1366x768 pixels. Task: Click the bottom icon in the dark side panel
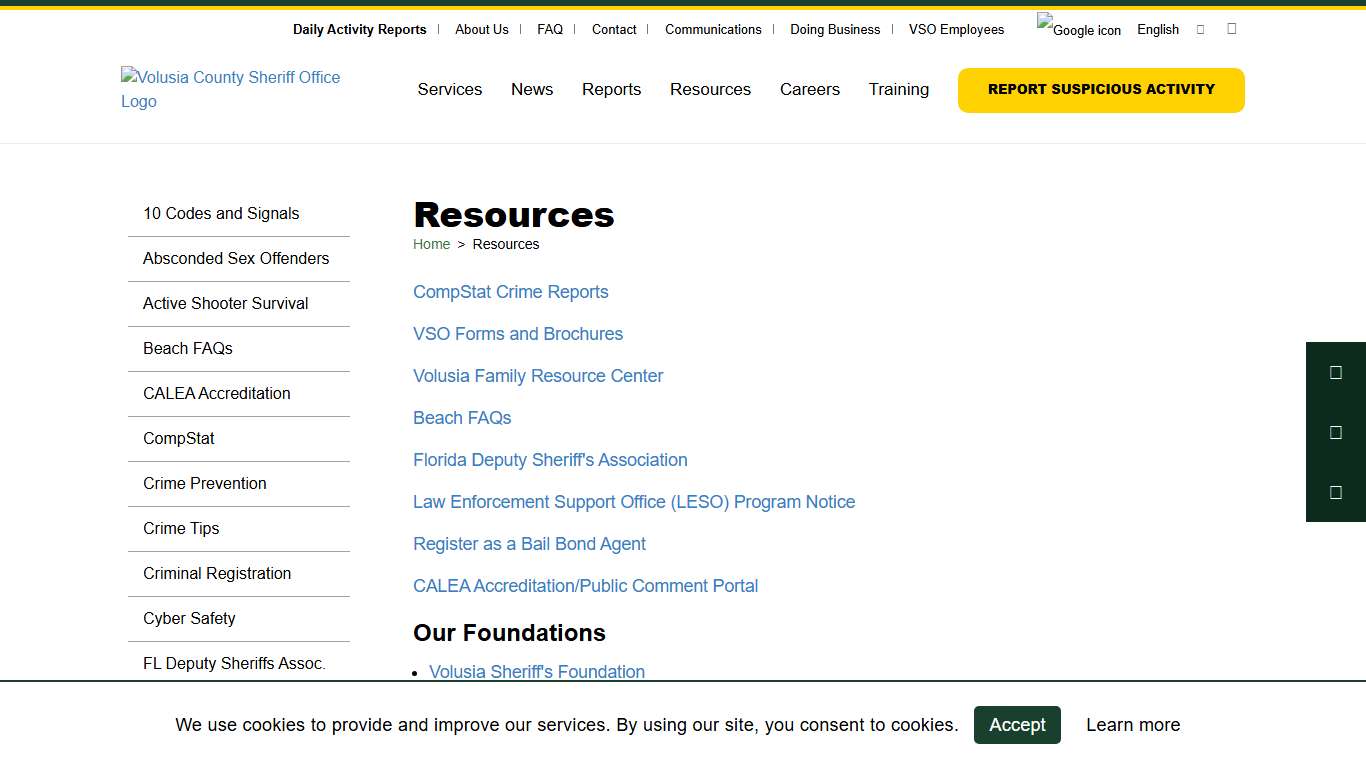point(1336,492)
